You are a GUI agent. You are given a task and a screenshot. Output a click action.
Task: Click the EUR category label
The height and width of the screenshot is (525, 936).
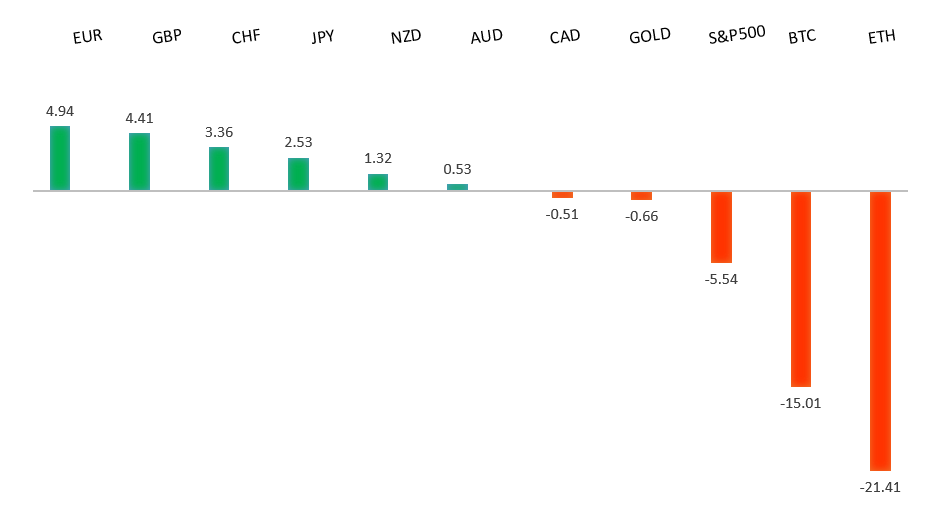[87, 38]
